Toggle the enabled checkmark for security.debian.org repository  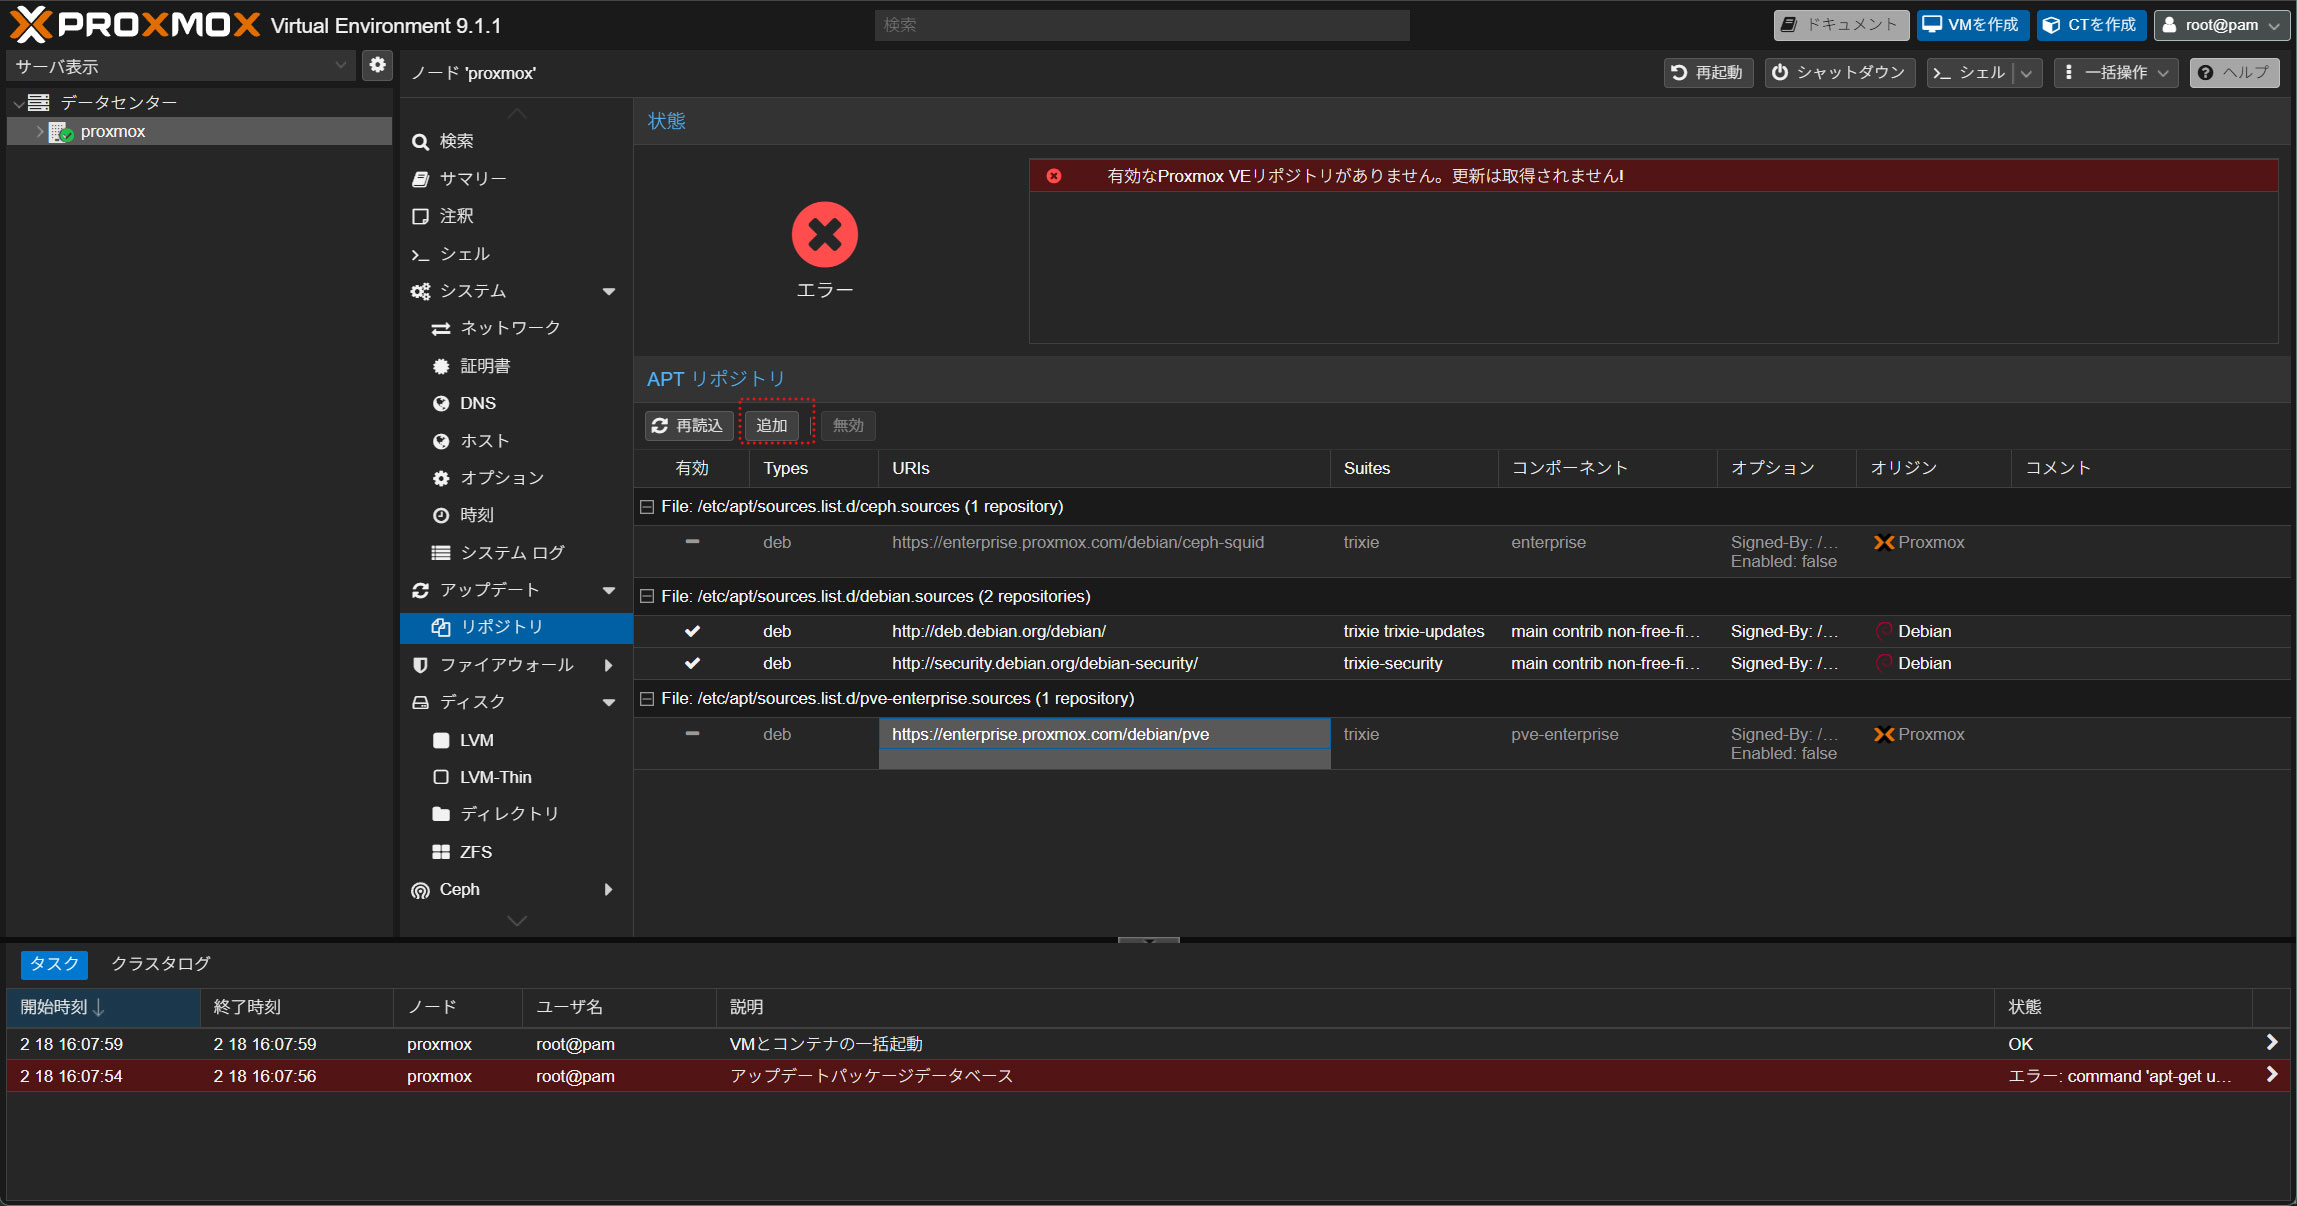pyautogui.click(x=692, y=664)
